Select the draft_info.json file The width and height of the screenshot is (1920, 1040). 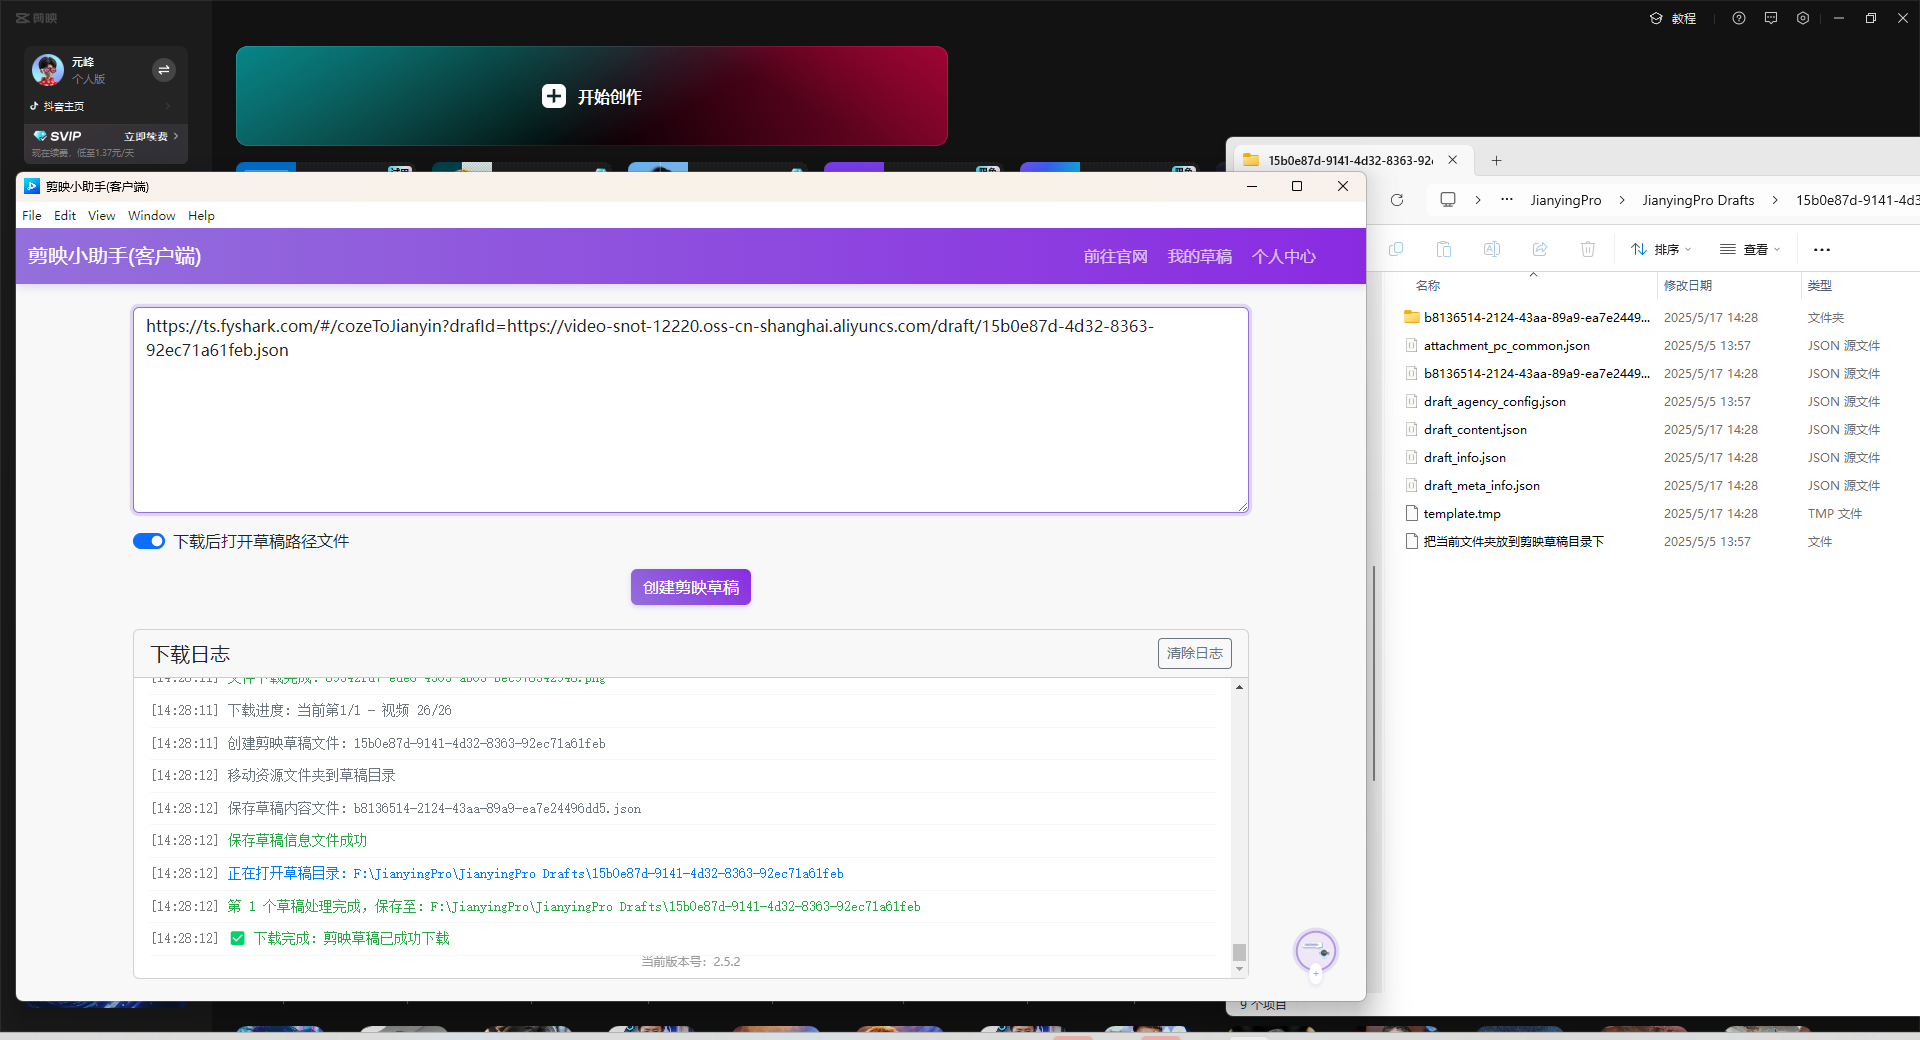click(x=1465, y=457)
